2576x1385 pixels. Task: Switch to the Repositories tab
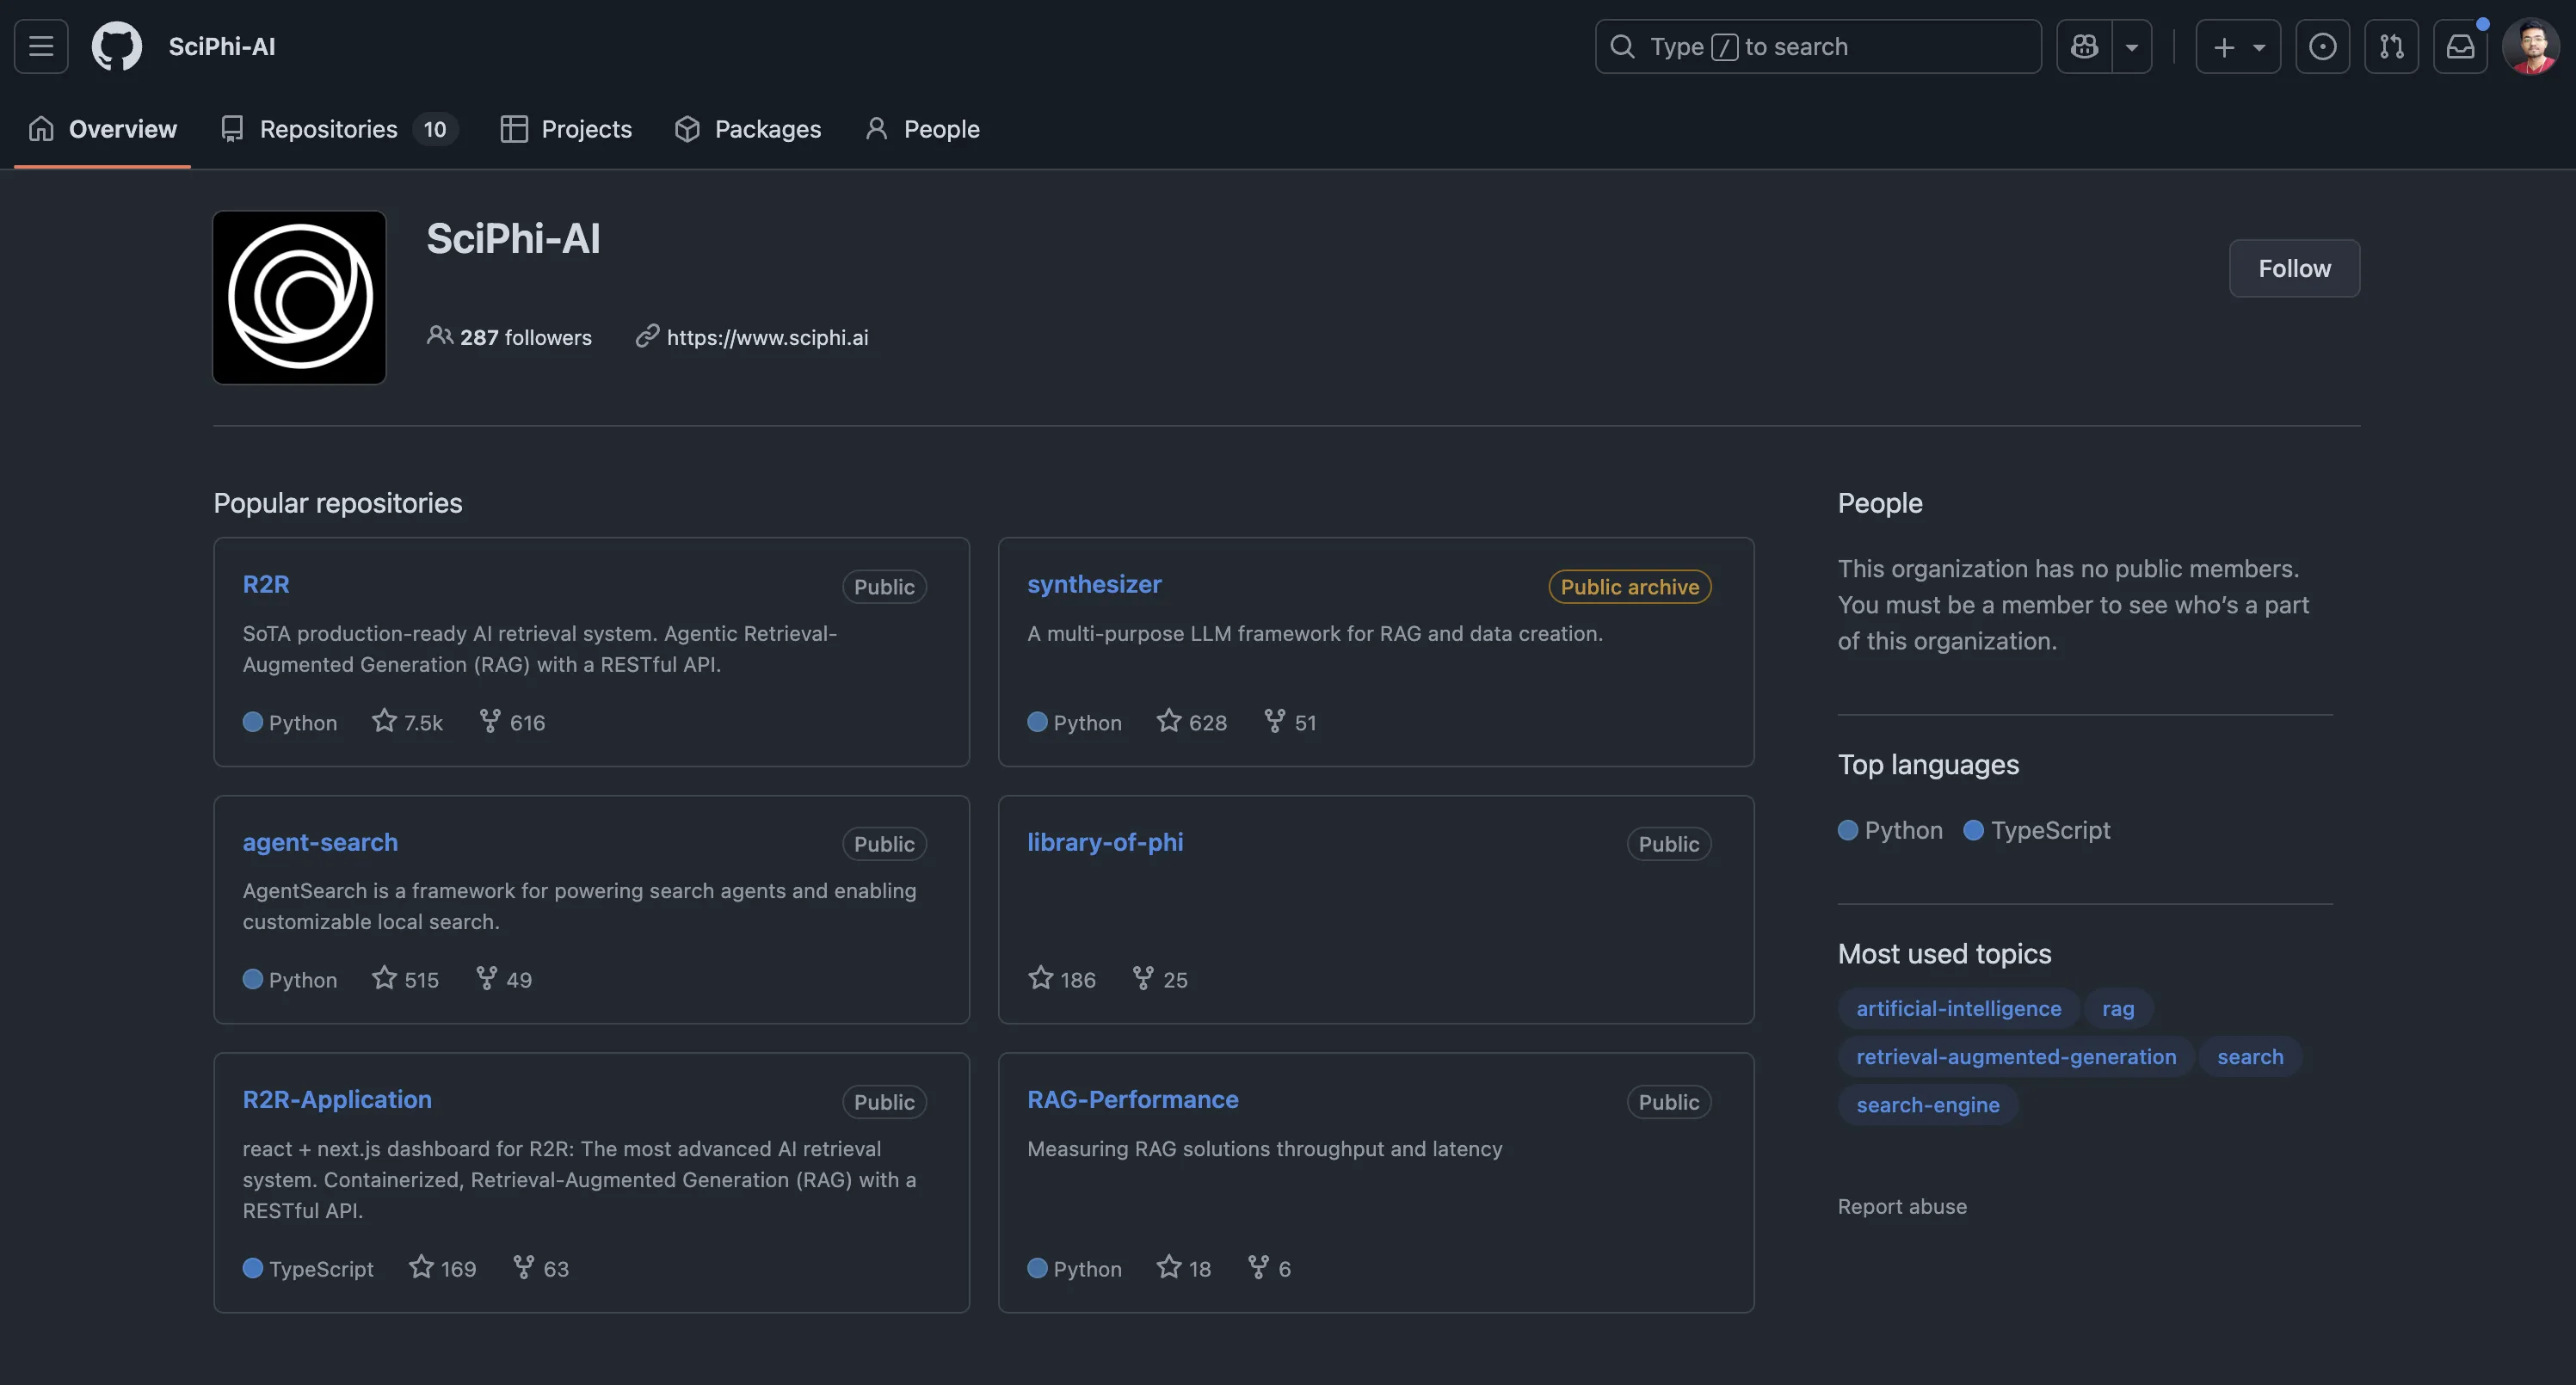click(328, 129)
